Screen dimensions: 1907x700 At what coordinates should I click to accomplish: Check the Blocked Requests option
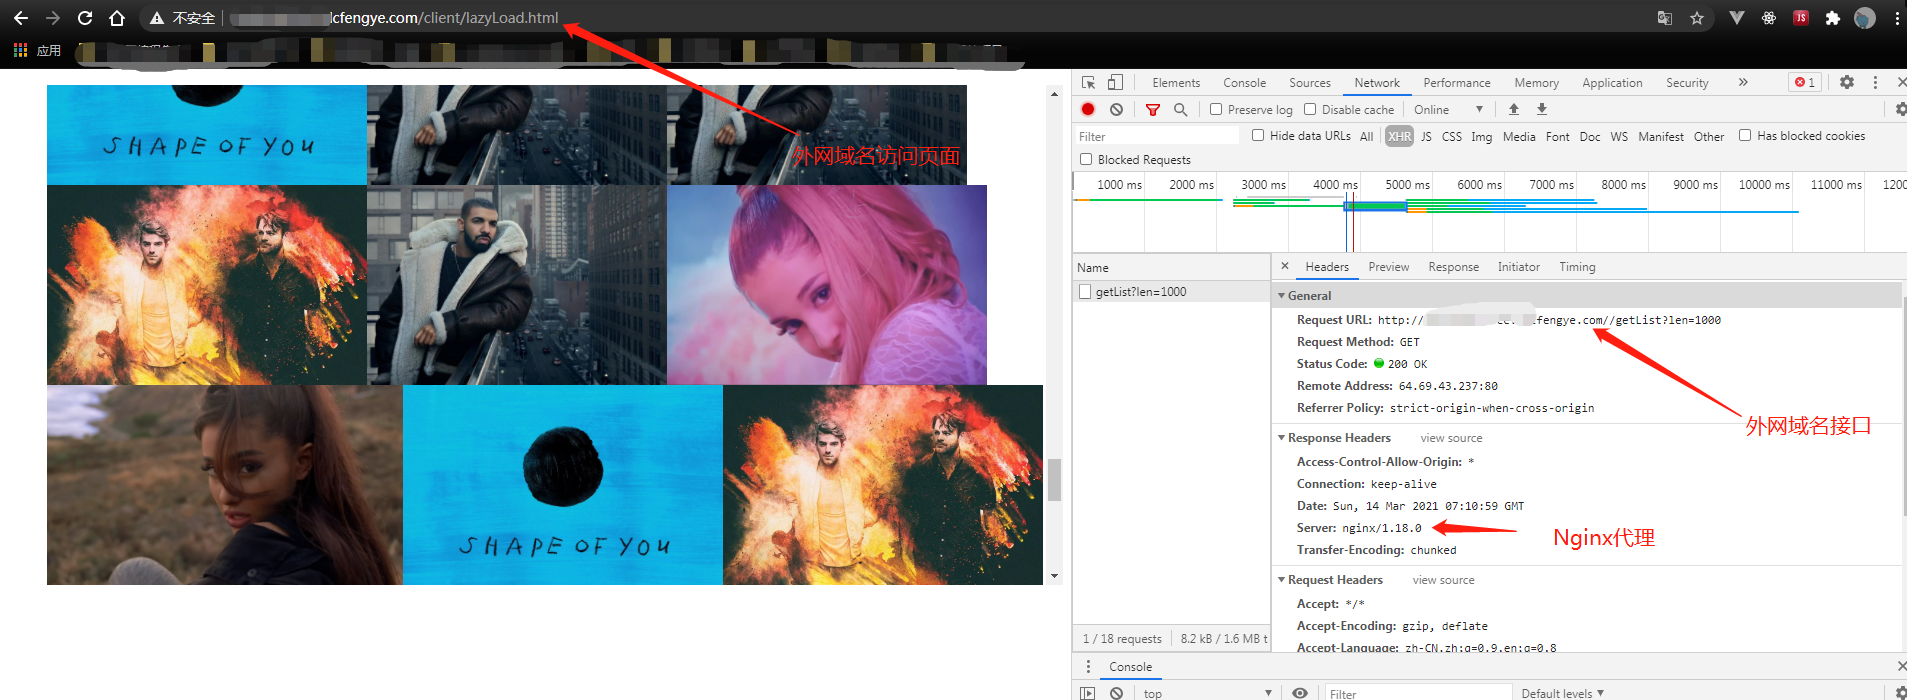pos(1086,159)
